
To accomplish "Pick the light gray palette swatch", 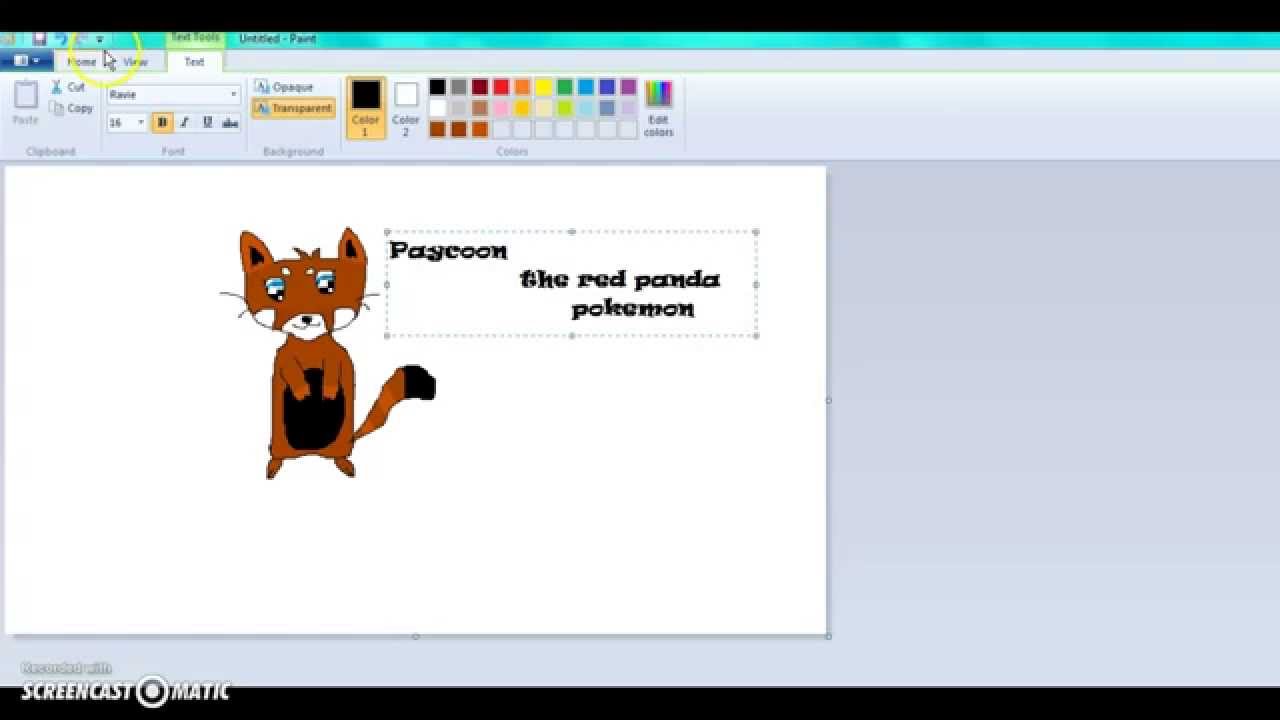I will (458, 108).
